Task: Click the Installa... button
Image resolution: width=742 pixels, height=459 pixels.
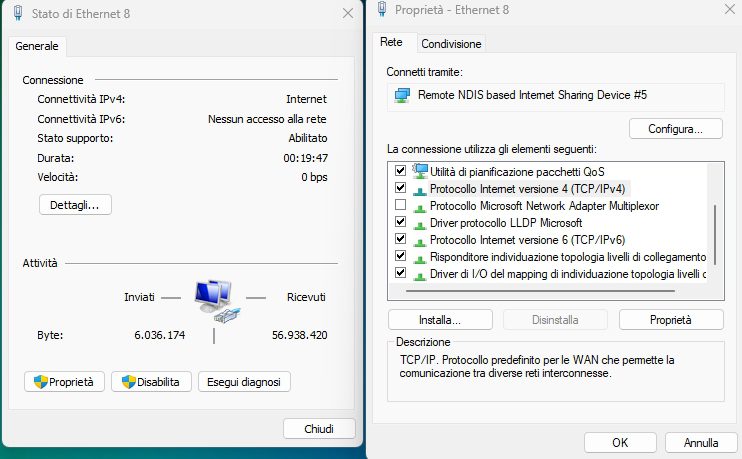Action: click(x=440, y=320)
